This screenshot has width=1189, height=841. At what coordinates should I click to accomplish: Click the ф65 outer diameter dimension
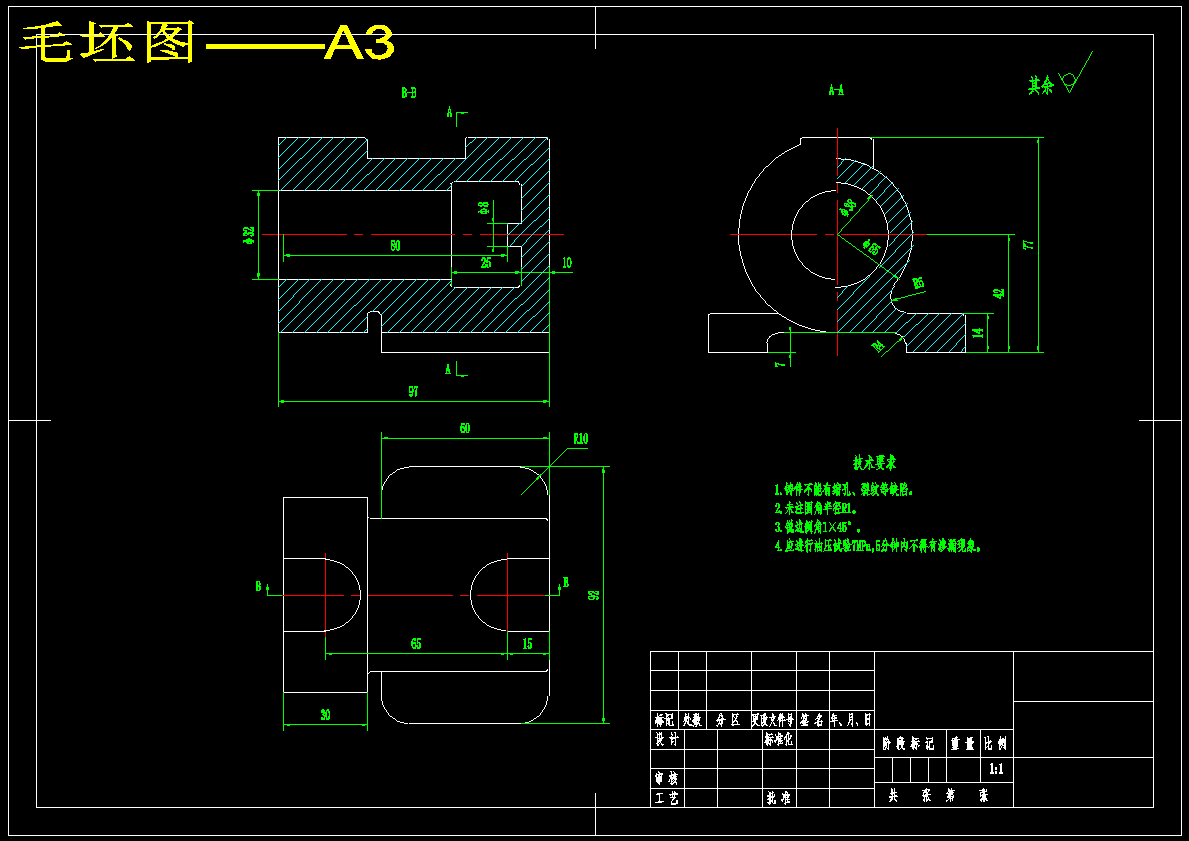pyautogui.click(x=871, y=247)
